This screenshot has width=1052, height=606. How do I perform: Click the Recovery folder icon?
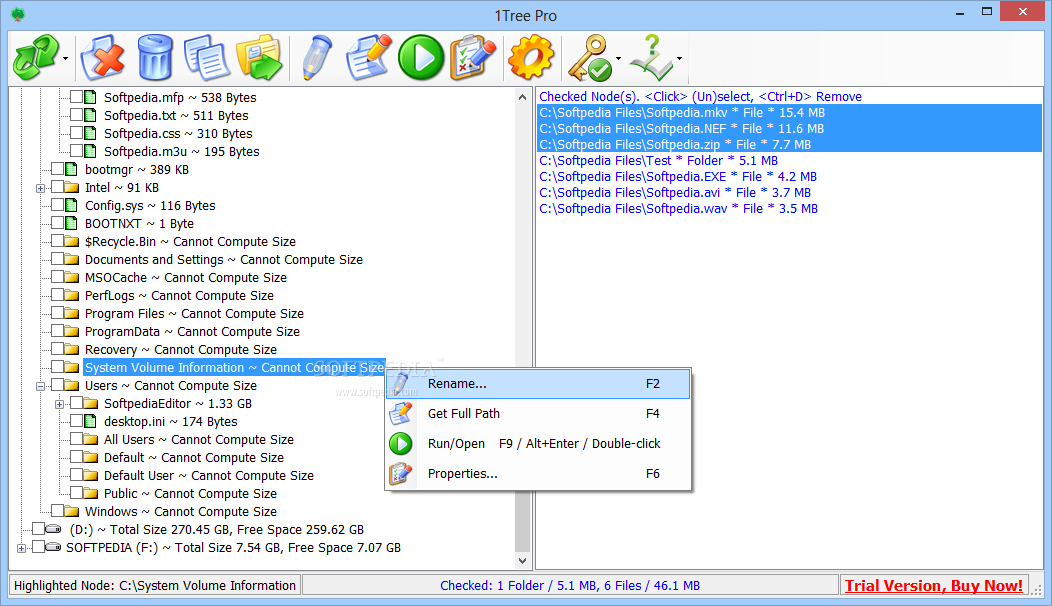72,349
